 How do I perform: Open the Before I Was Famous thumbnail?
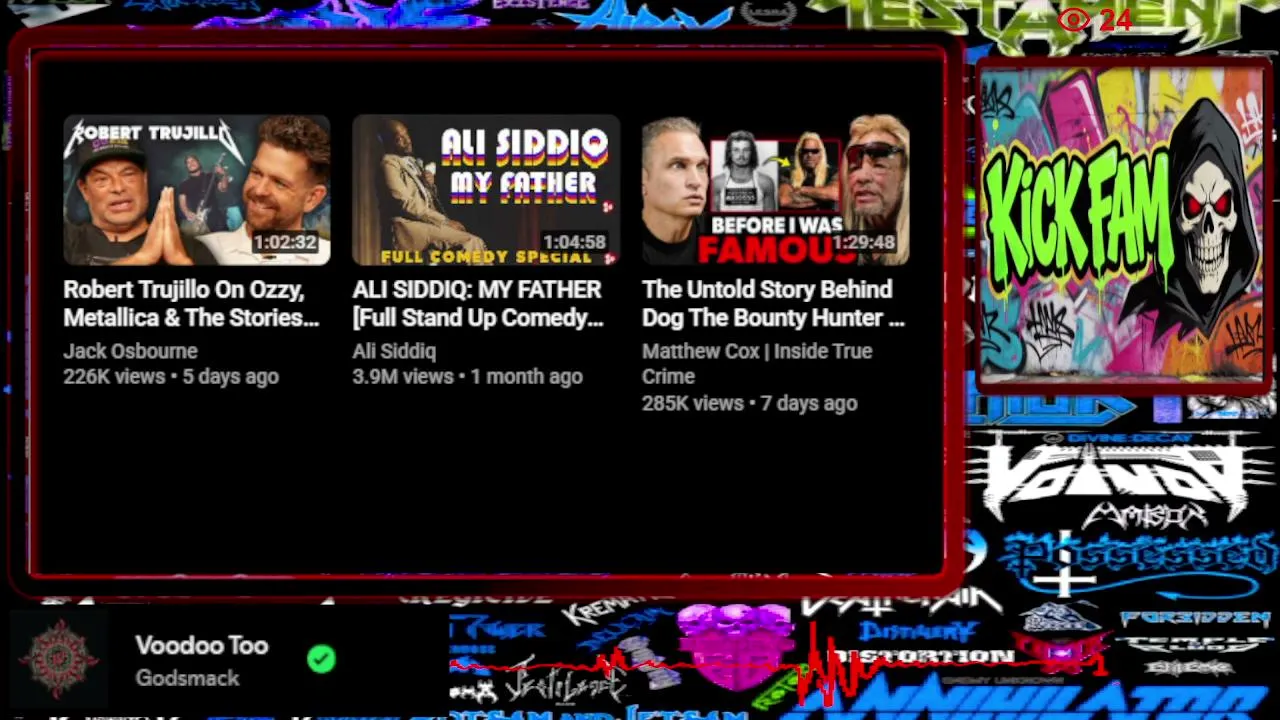pyautogui.click(x=776, y=190)
